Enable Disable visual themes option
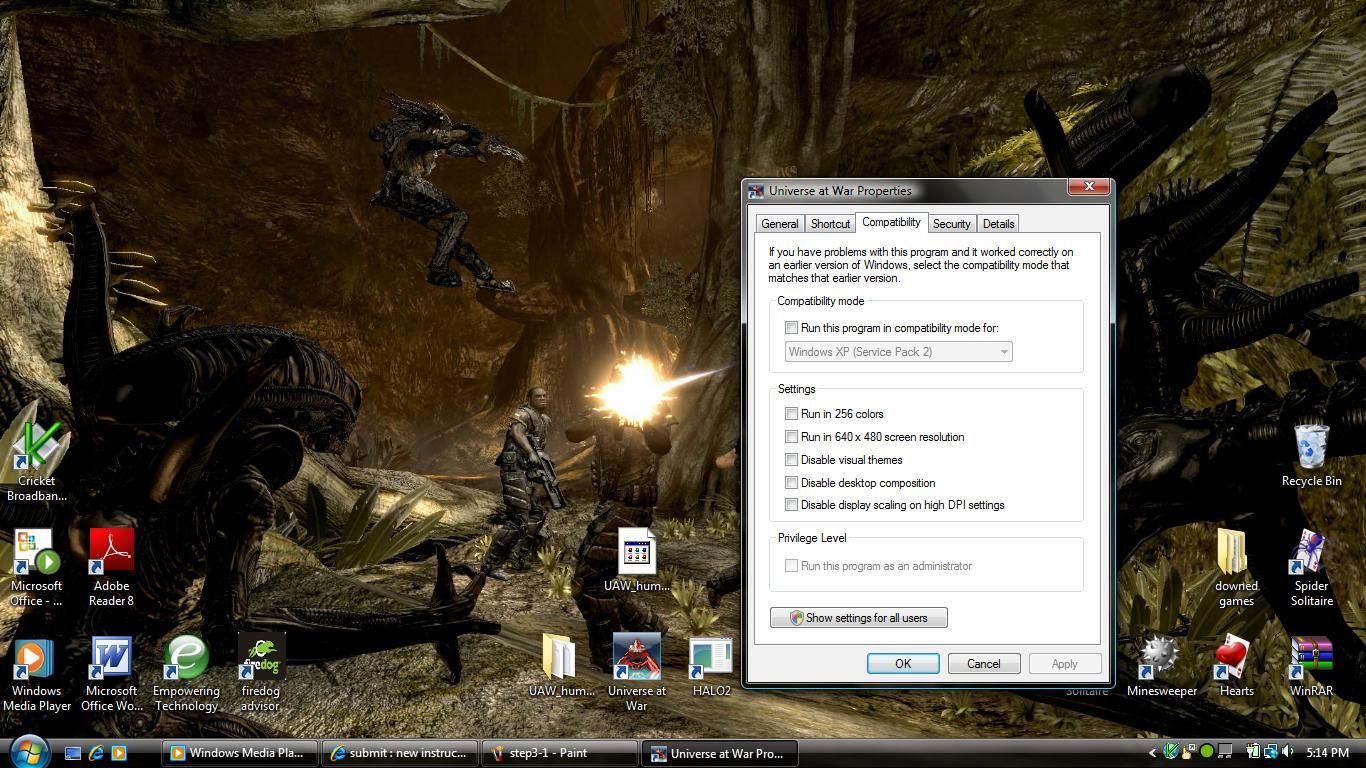The image size is (1366, 768). tap(791, 459)
